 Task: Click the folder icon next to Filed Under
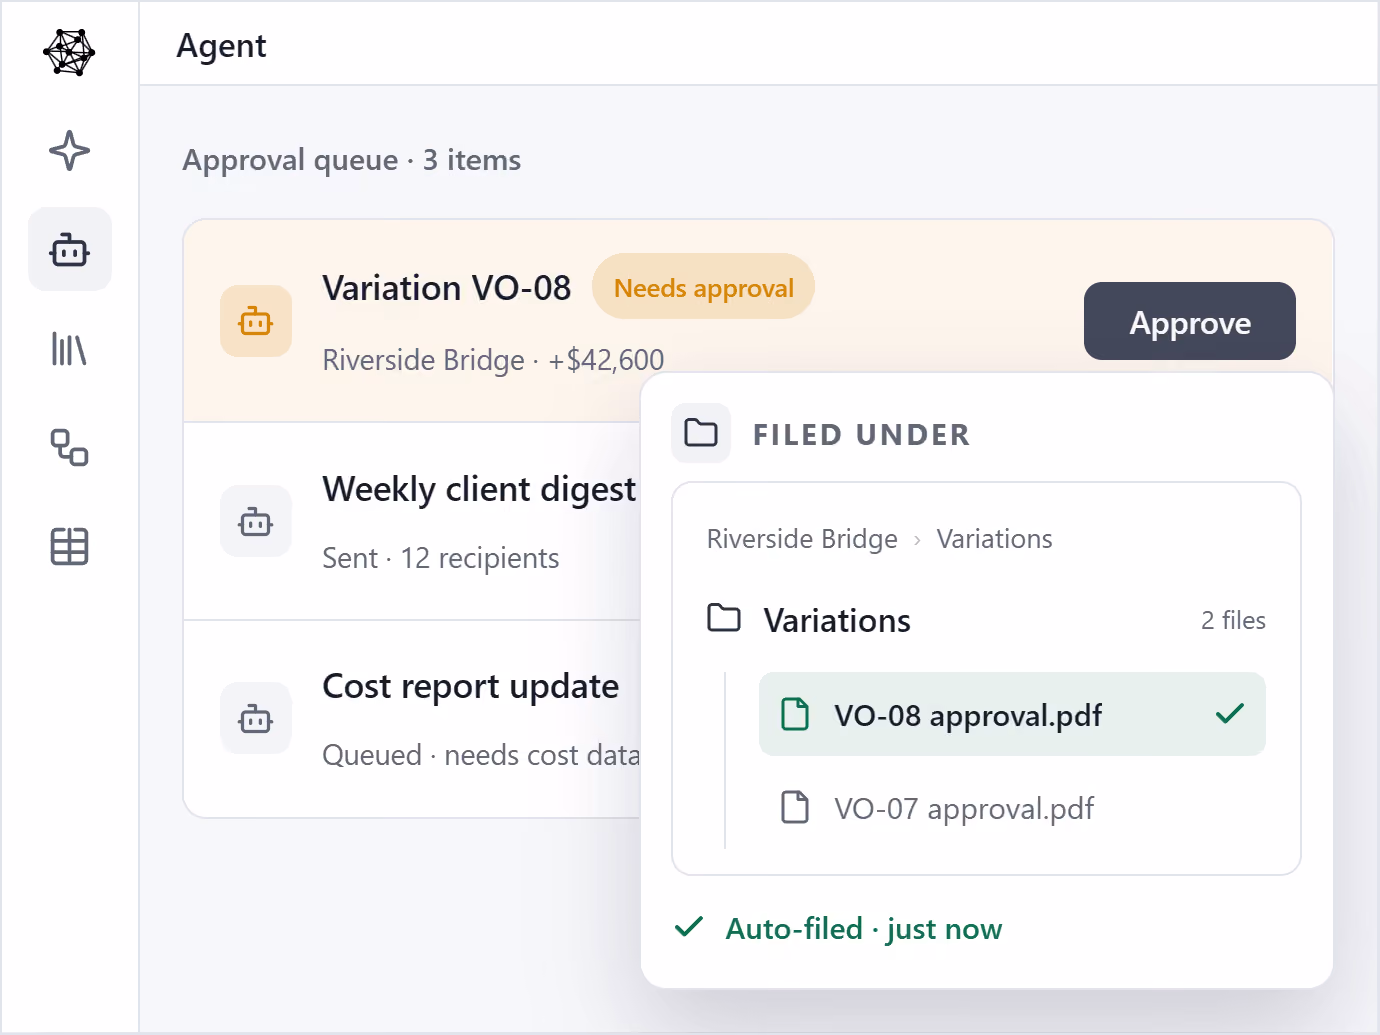point(701,433)
